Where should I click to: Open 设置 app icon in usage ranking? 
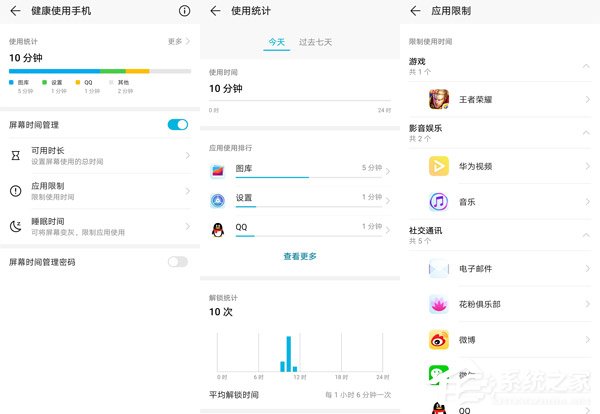pos(218,200)
